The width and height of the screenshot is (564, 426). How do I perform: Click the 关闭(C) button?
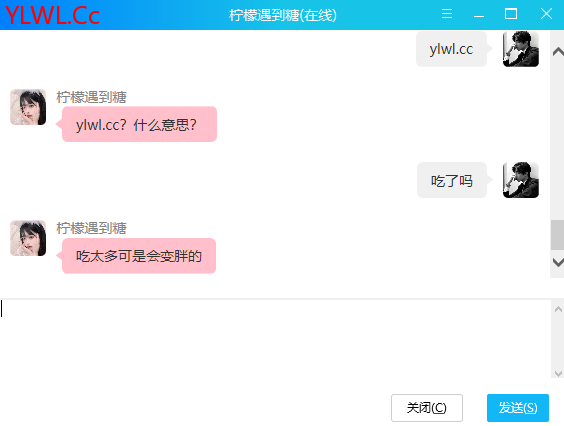(x=427, y=408)
